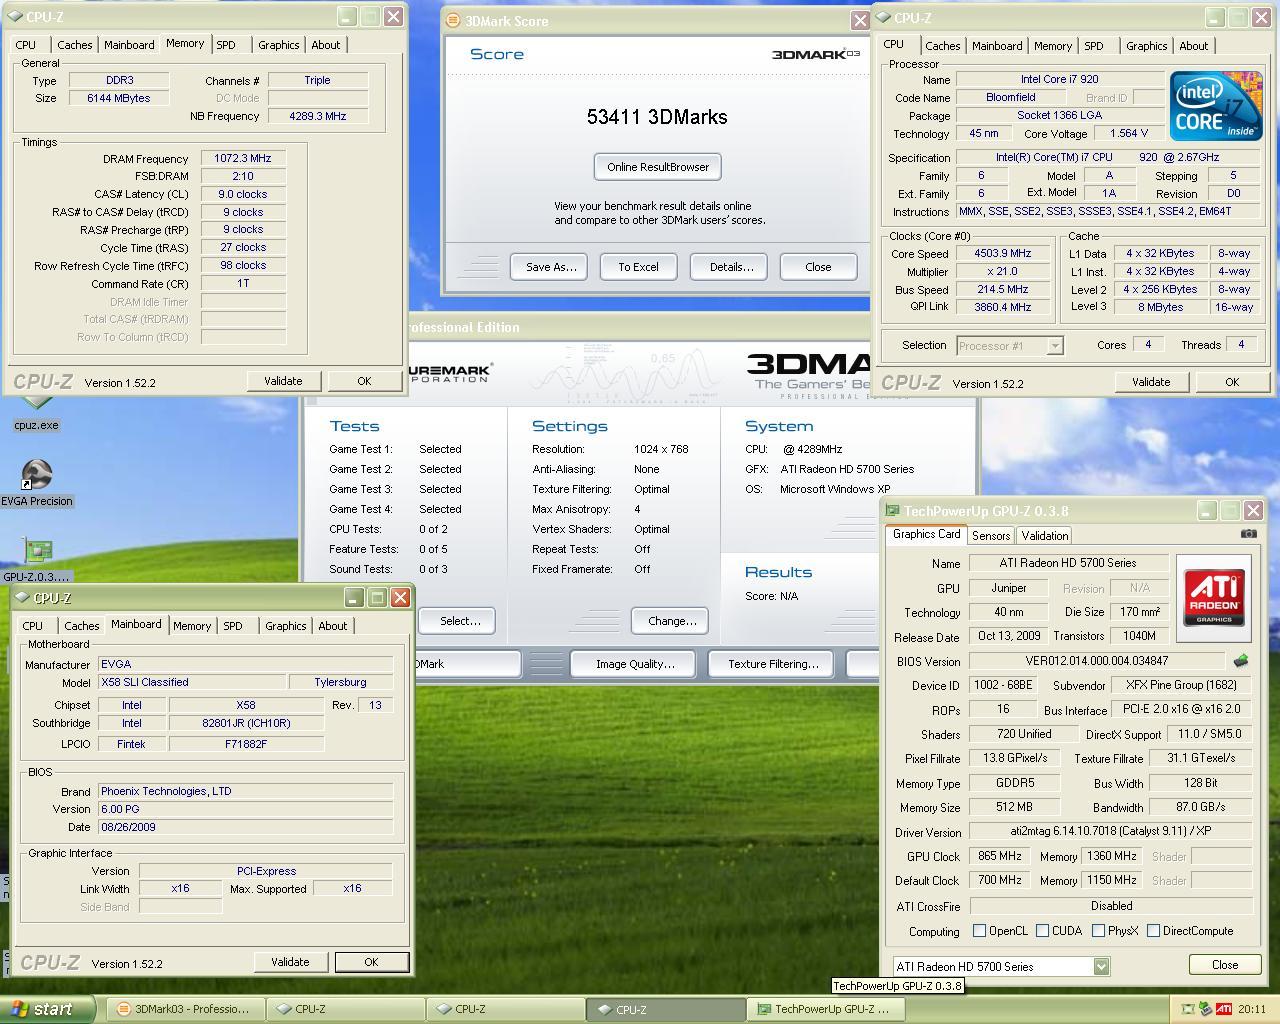Click the Select... tests button in 3DMark
1280x1024 pixels.
[x=459, y=621]
